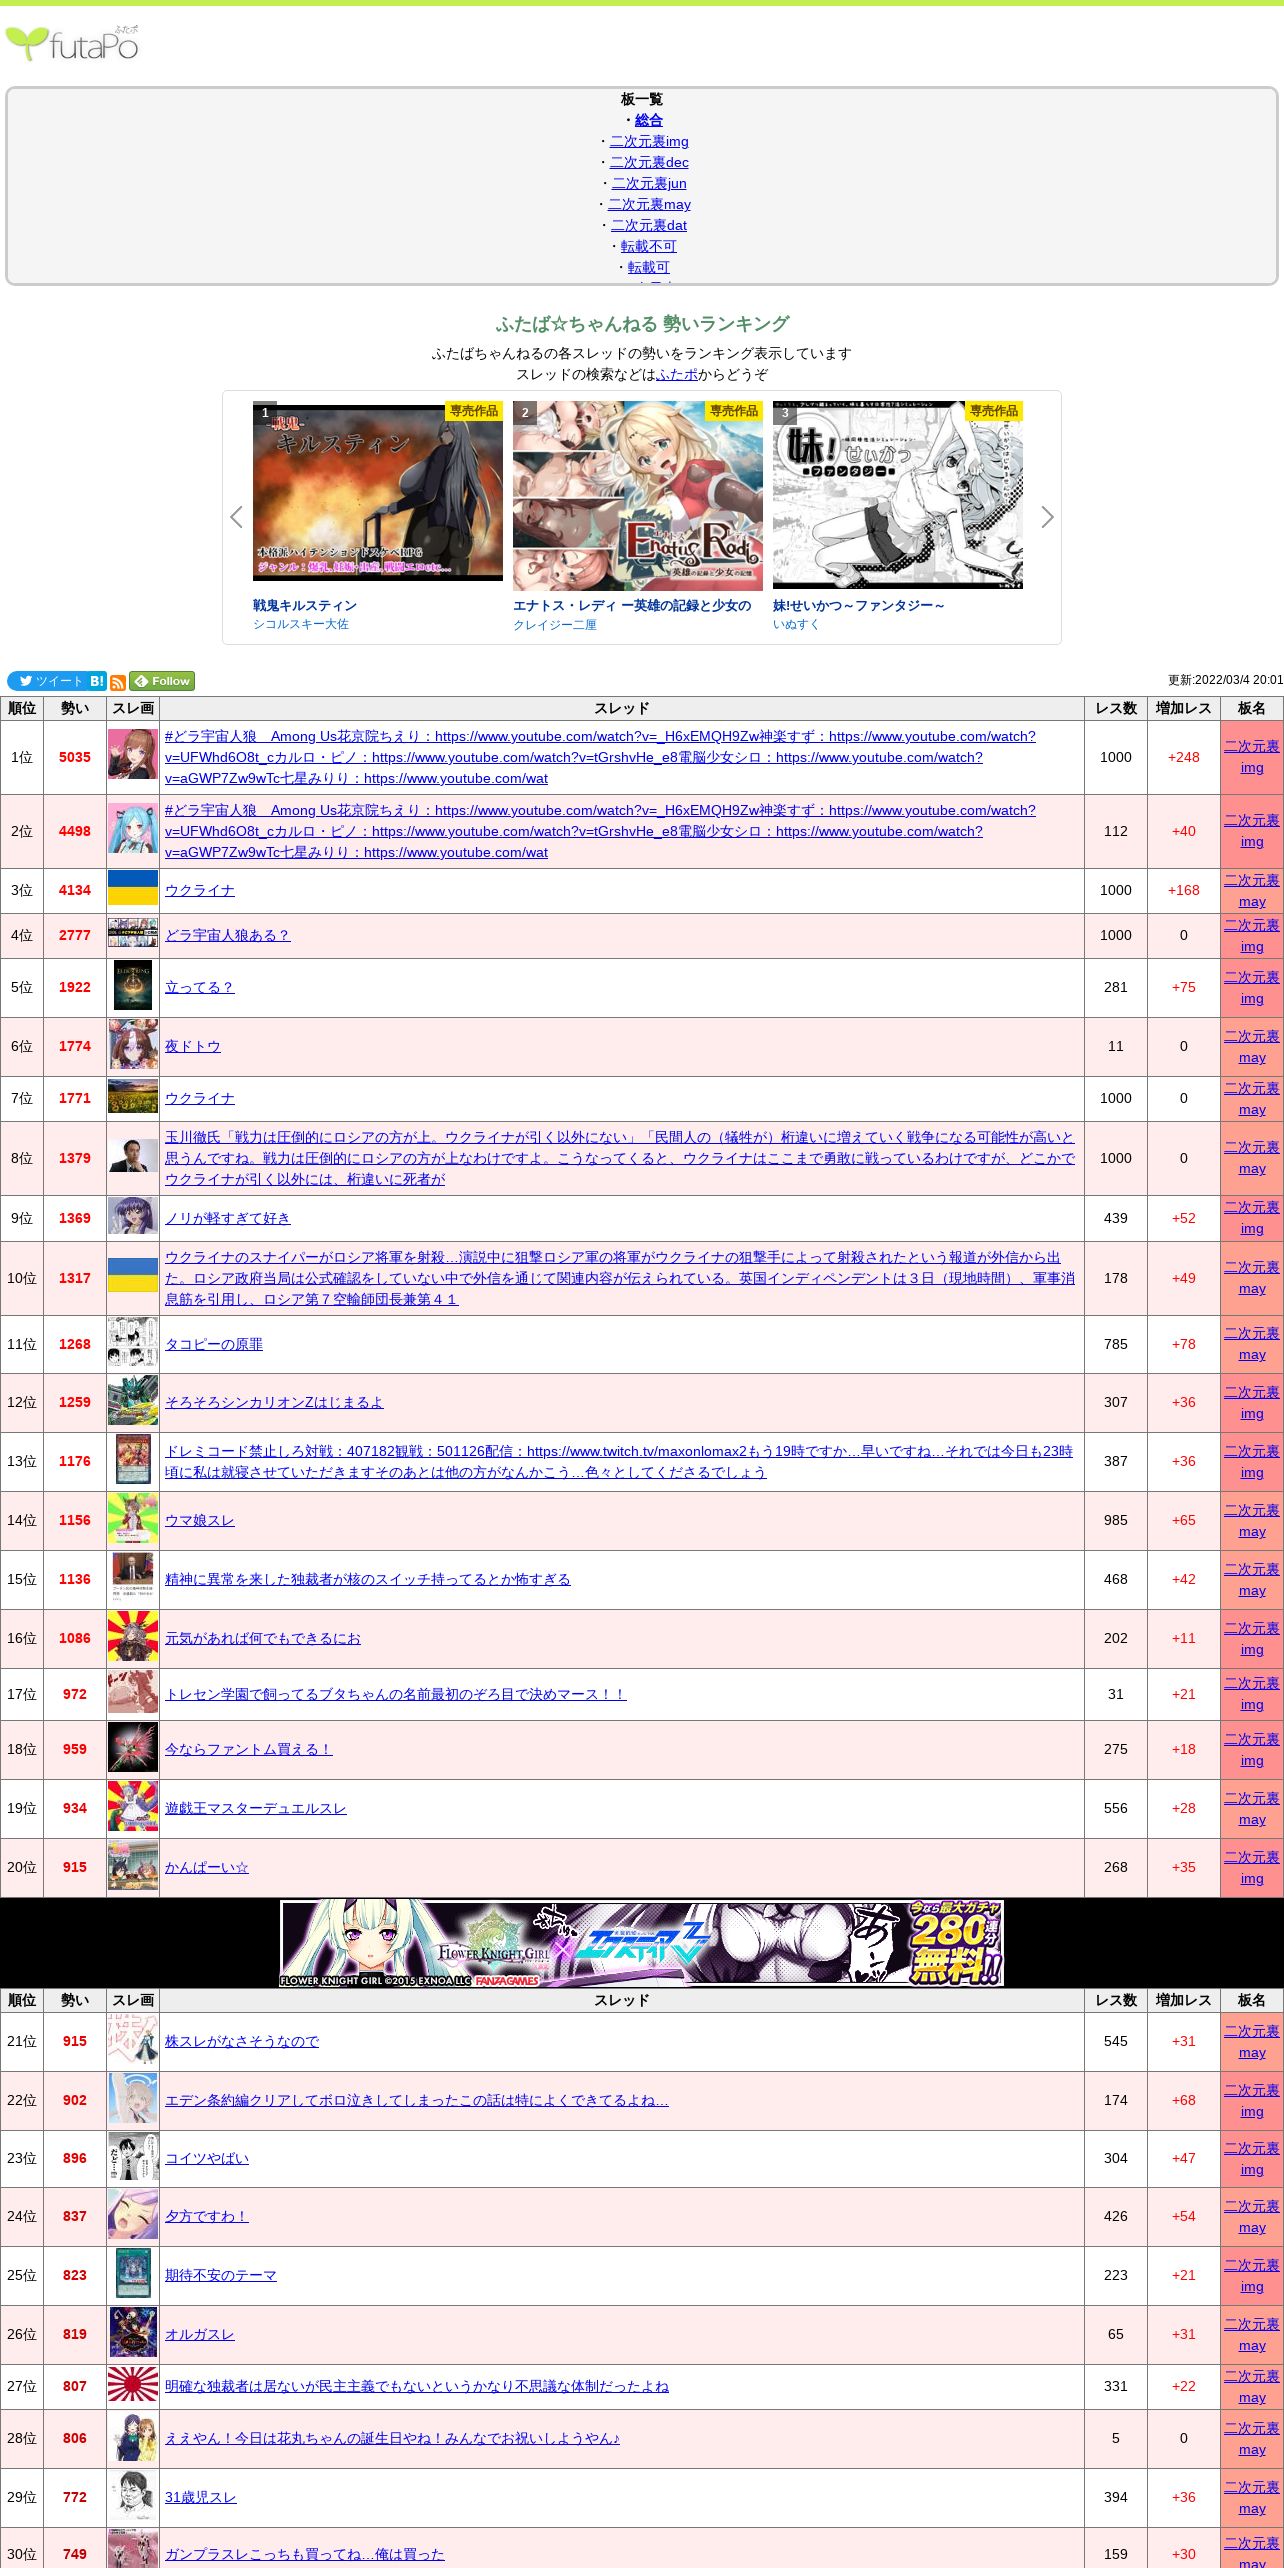Open ウマ娘スレ thread link
The image size is (1284, 2568).
200,1520
